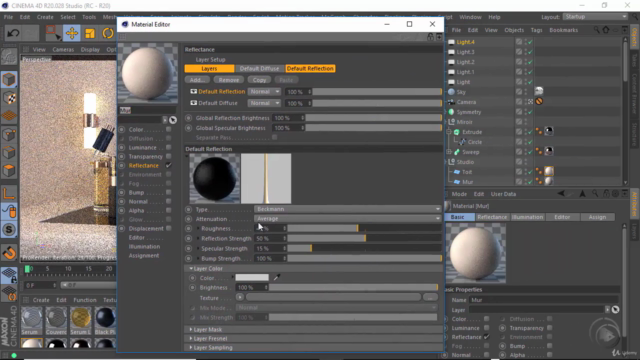
Task: Click the Name field containing Mur
Action: coord(543,300)
